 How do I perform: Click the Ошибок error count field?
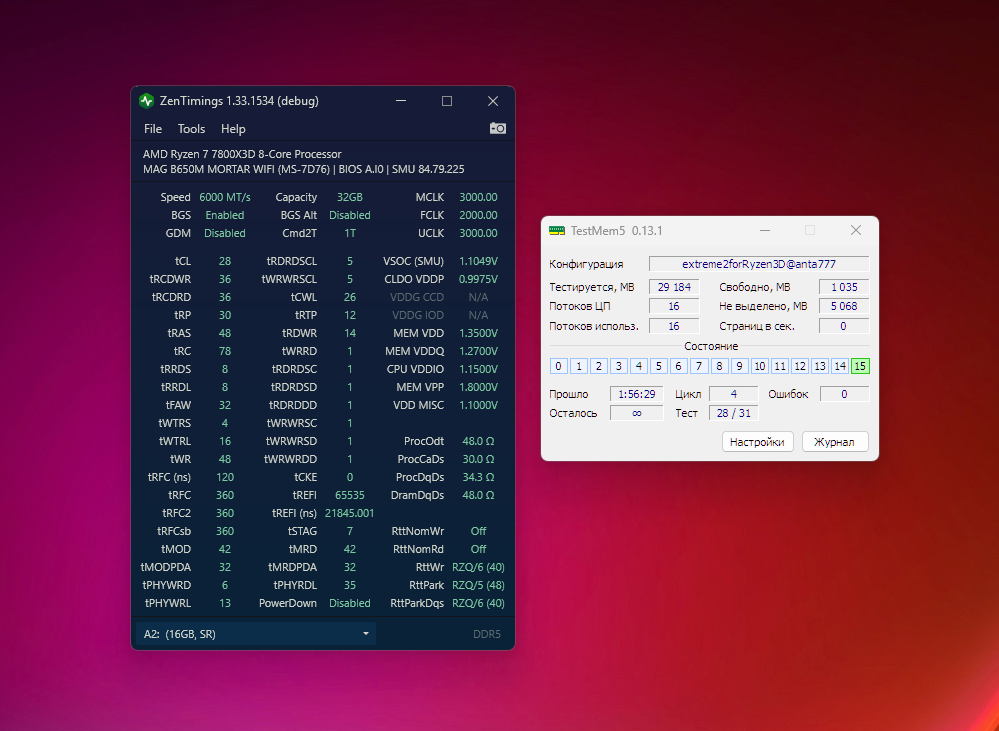(844, 394)
